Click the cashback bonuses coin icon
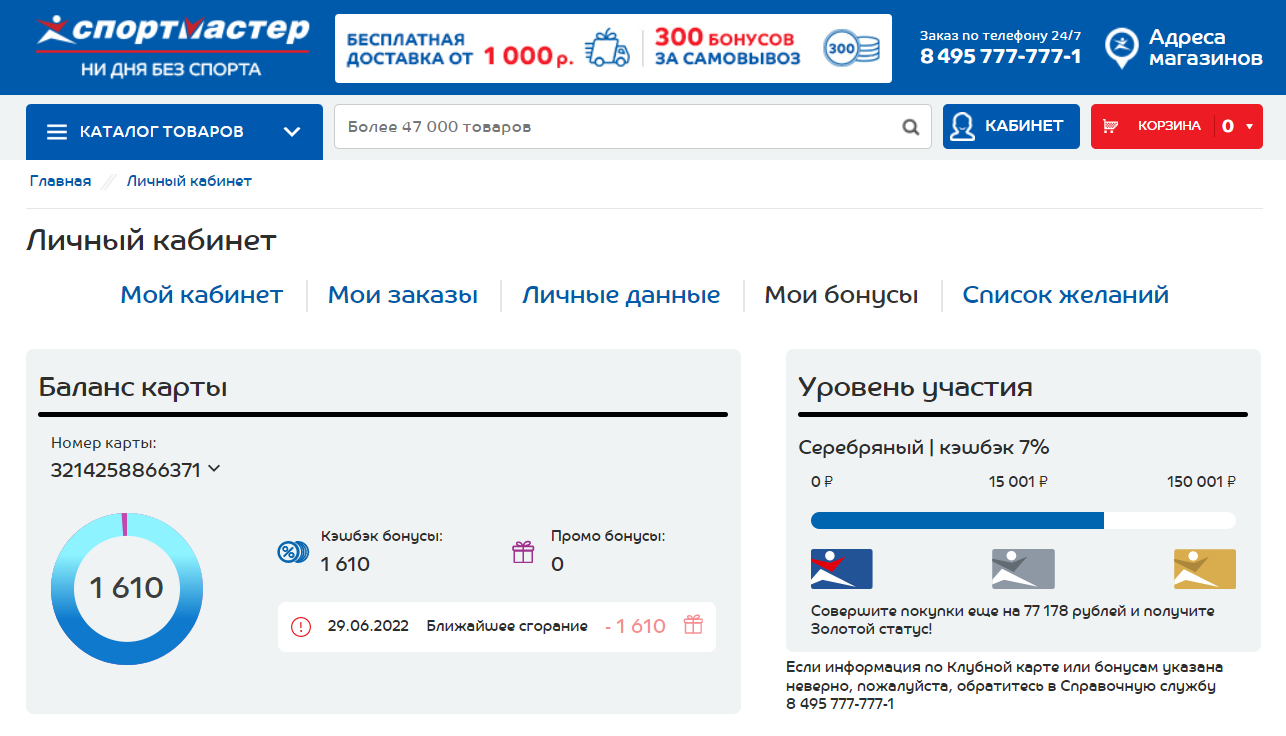Screen dimensions: 1286x736 click(292, 551)
